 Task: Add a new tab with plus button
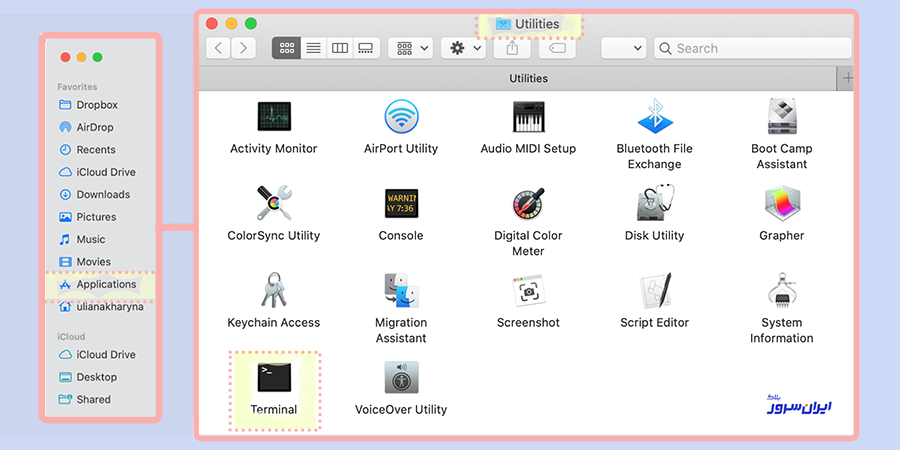[845, 78]
